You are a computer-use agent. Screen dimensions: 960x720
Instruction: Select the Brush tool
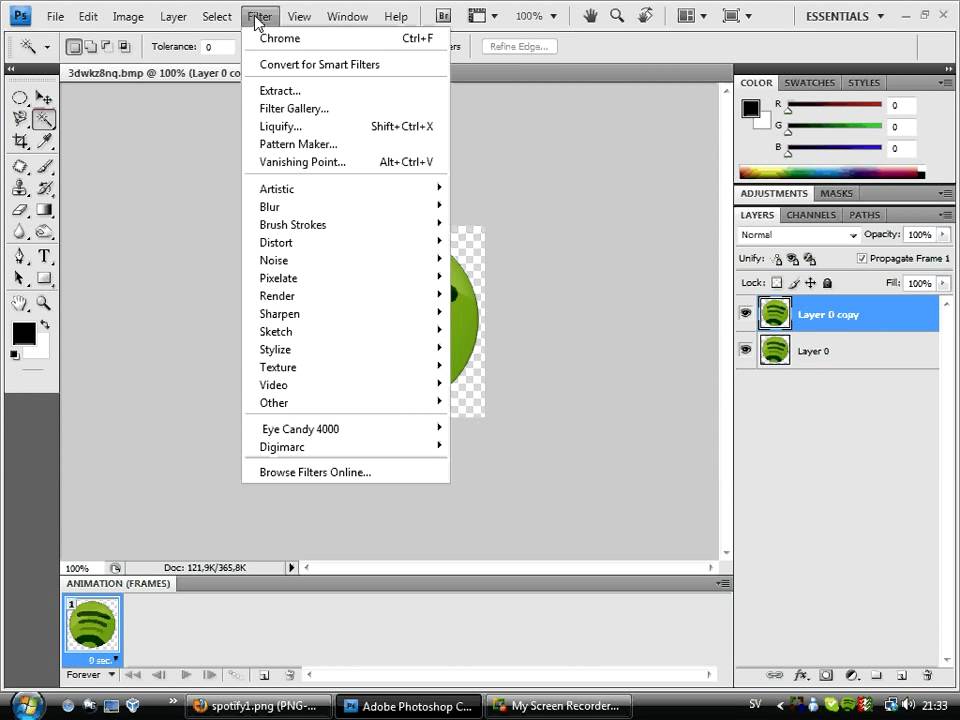(43, 166)
